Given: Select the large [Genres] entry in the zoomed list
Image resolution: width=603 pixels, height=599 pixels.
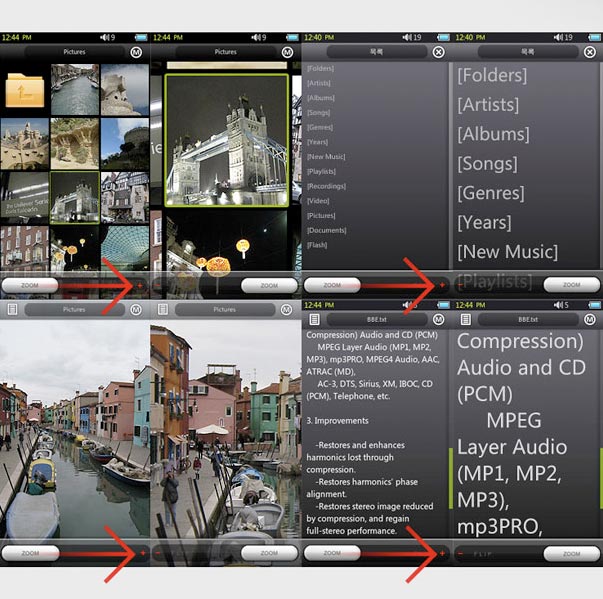Looking at the screenshot, I should click(490, 193).
